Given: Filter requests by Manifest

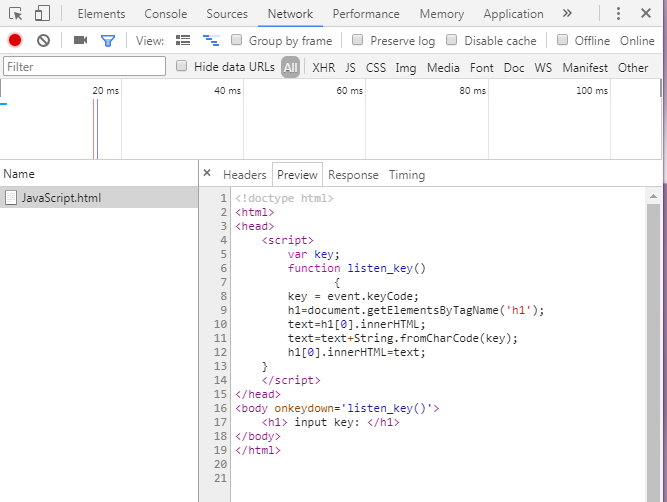Looking at the screenshot, I should point(585,68).
